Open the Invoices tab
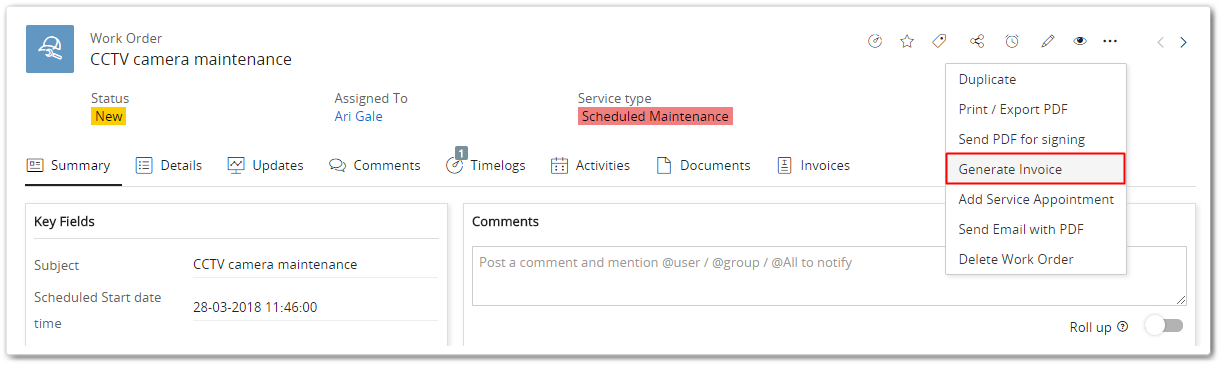The height and width of the screenshot is (367, 1223). (x=813, y=165)
